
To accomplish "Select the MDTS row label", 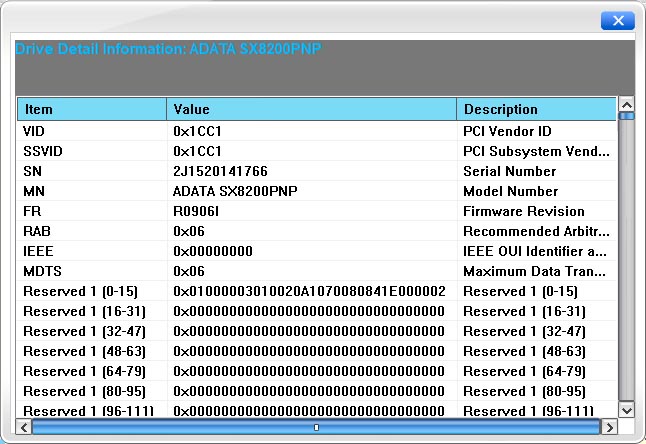I will coord(42,271).
